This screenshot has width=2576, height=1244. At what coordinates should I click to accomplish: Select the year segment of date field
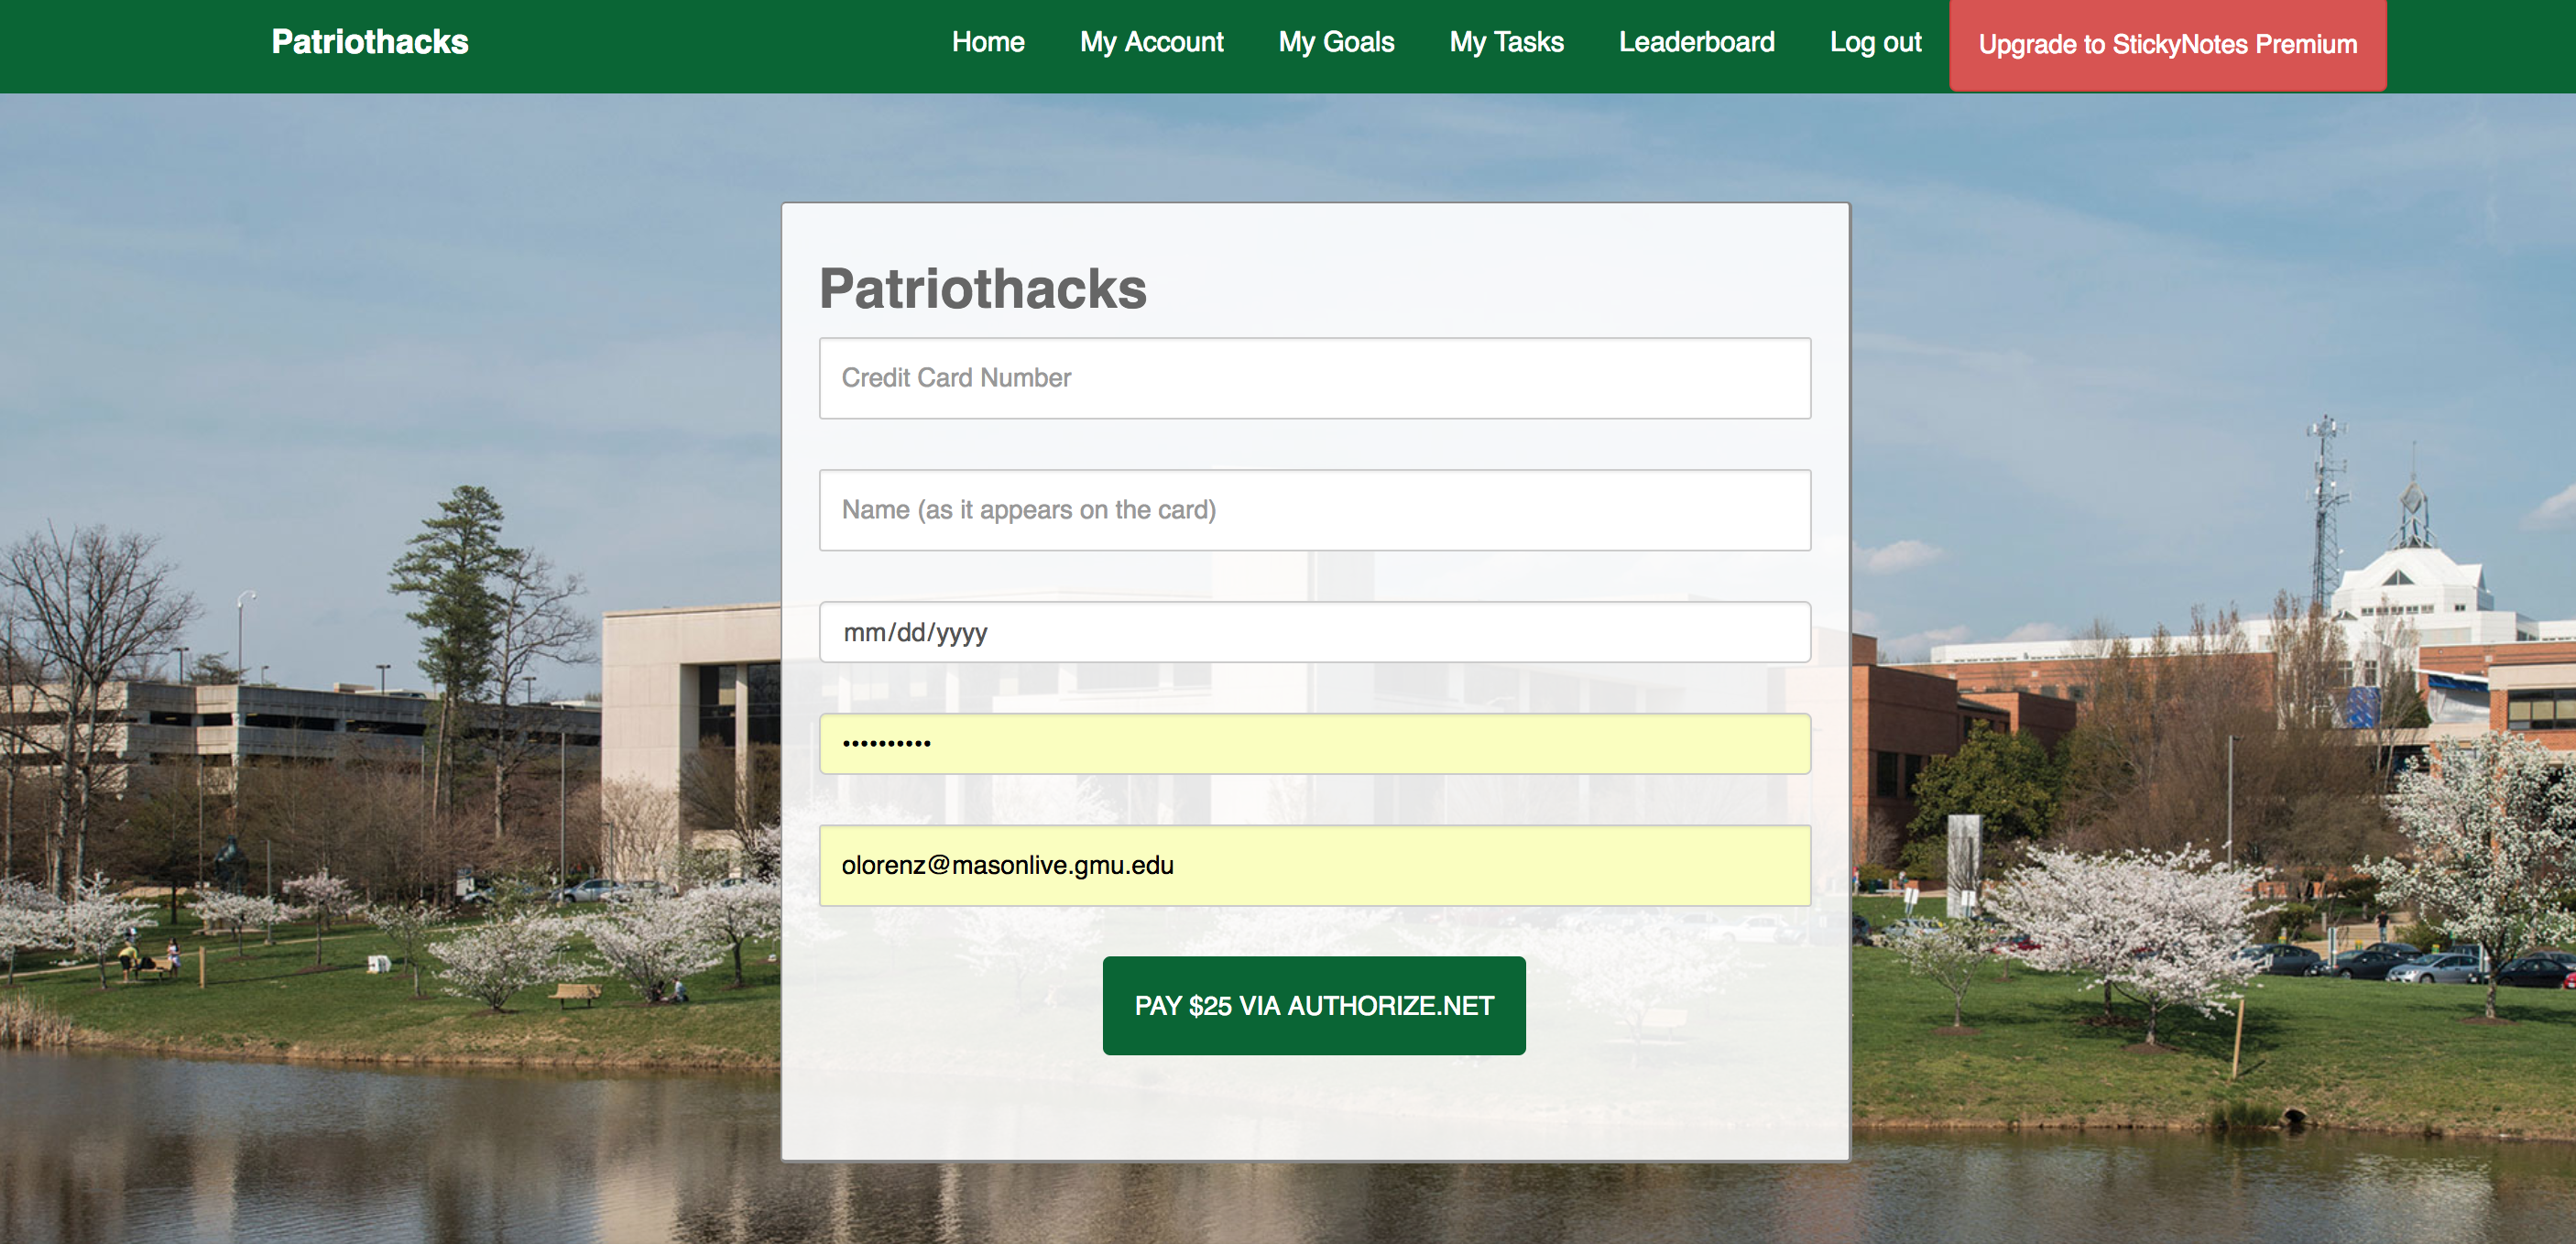(x=962, y=633)
